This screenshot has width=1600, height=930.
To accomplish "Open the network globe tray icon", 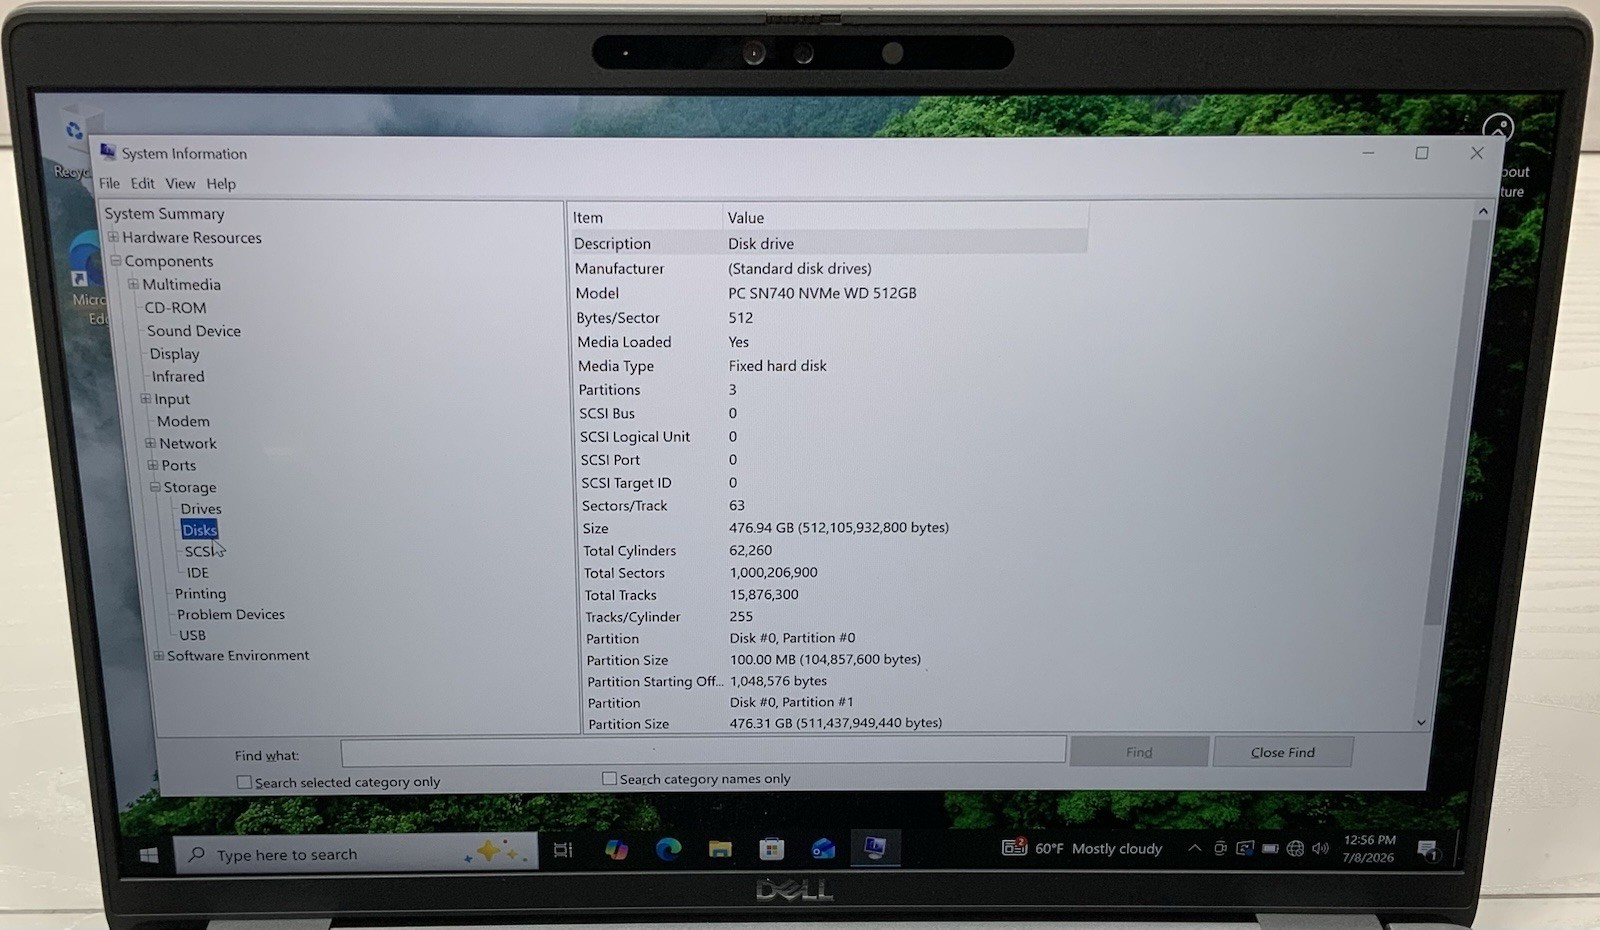I will (1295, 849).
